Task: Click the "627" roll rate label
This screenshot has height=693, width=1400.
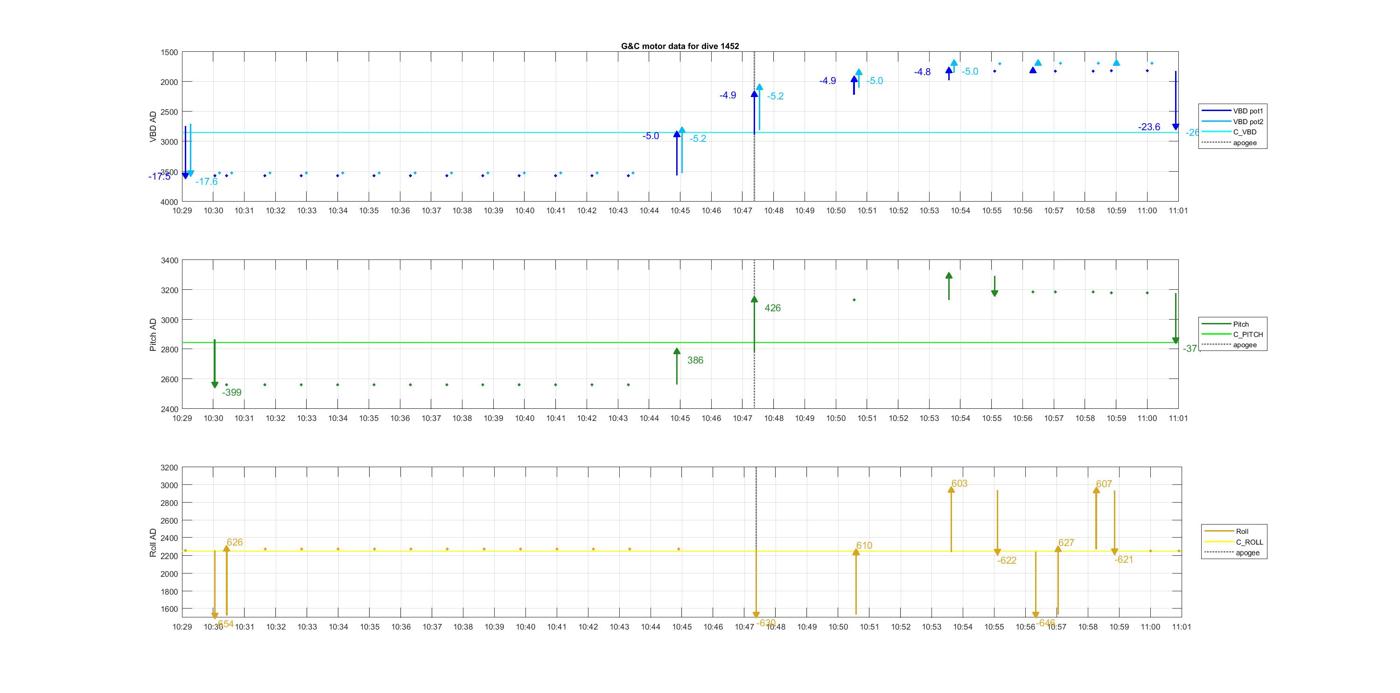Action: 1066,543
